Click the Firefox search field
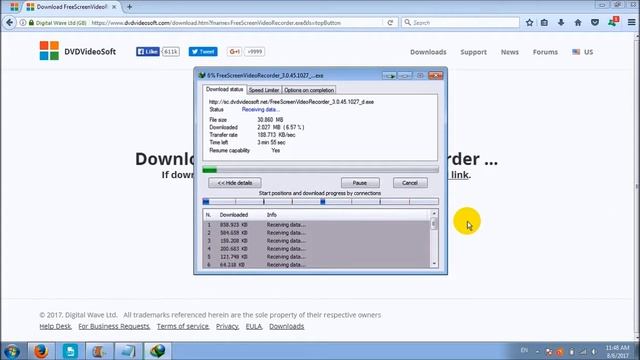Image resolution: width=640 pixels, height=360 pixels. [x=460, y=23]
